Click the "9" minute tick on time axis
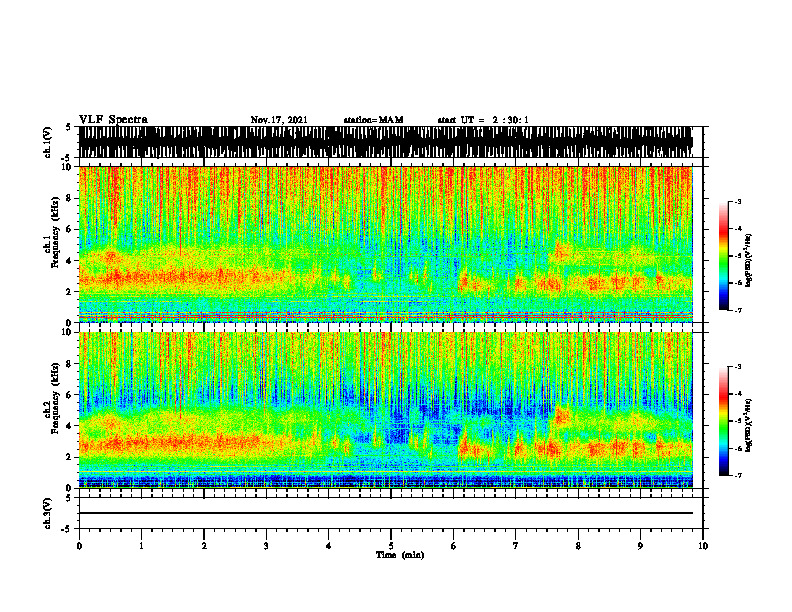Image resolution: width=792 pixels, height=612 pixels. pos(640,546)
